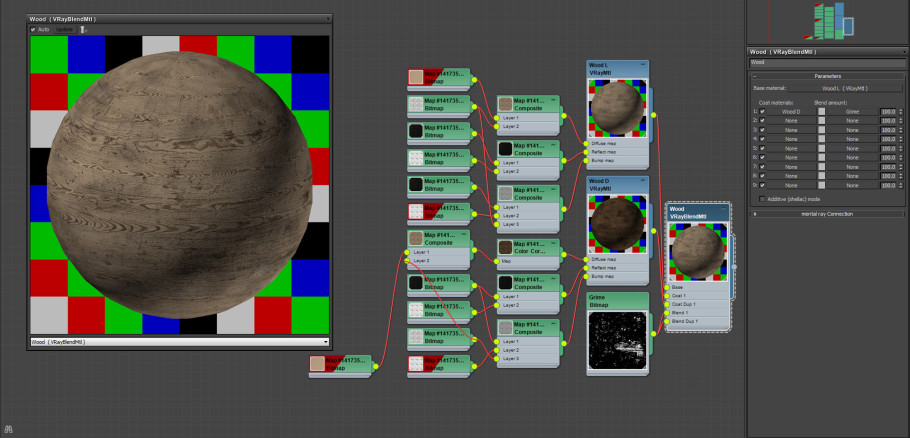Click blend amount None map button in row 3
Screen dimensions: 910x438
pyautogui.click(x=852, y=130)
